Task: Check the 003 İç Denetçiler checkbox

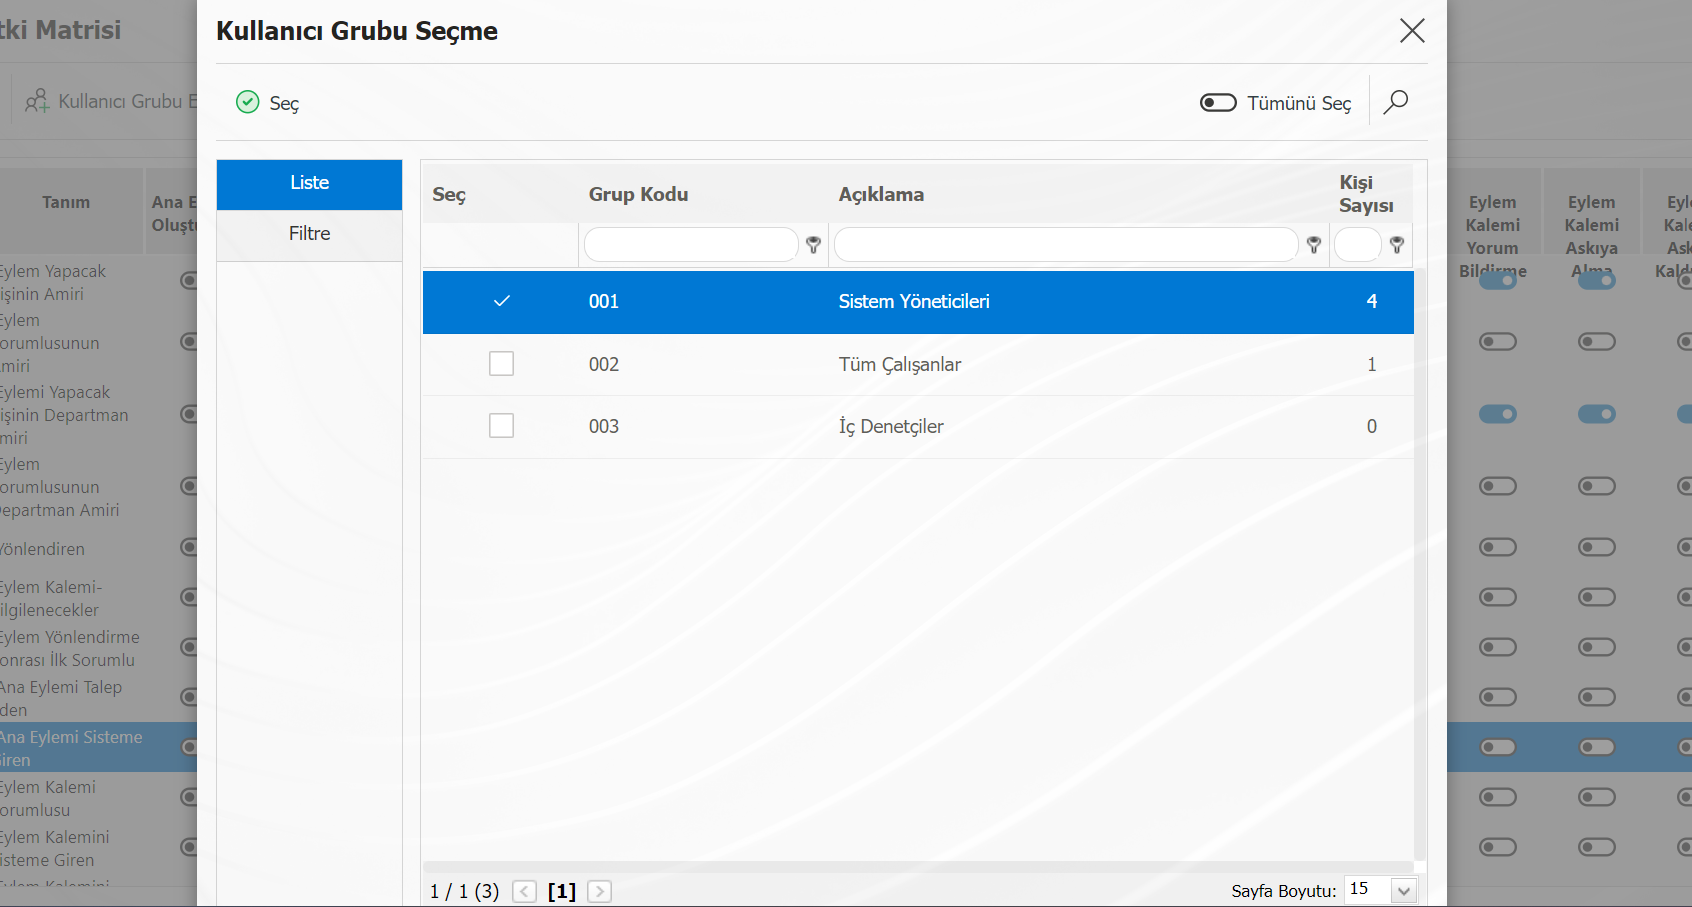Action: click(502, 426)
